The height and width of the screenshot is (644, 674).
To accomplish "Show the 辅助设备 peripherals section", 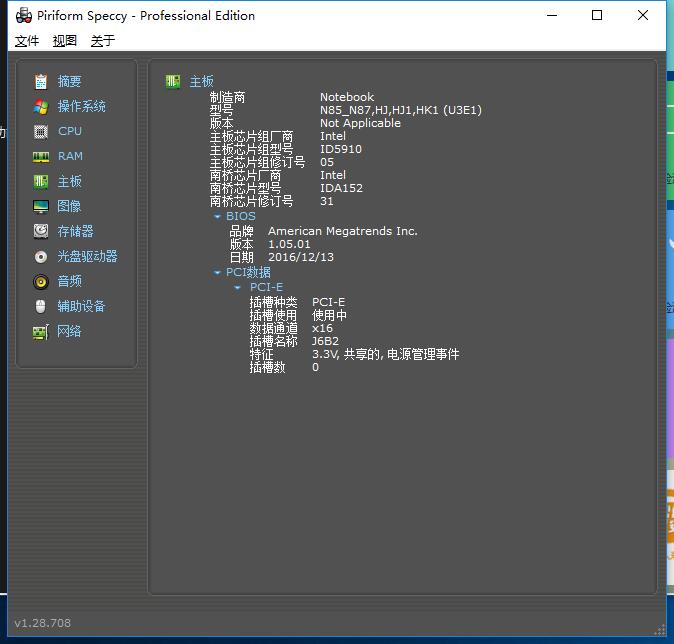I will 82,306.
